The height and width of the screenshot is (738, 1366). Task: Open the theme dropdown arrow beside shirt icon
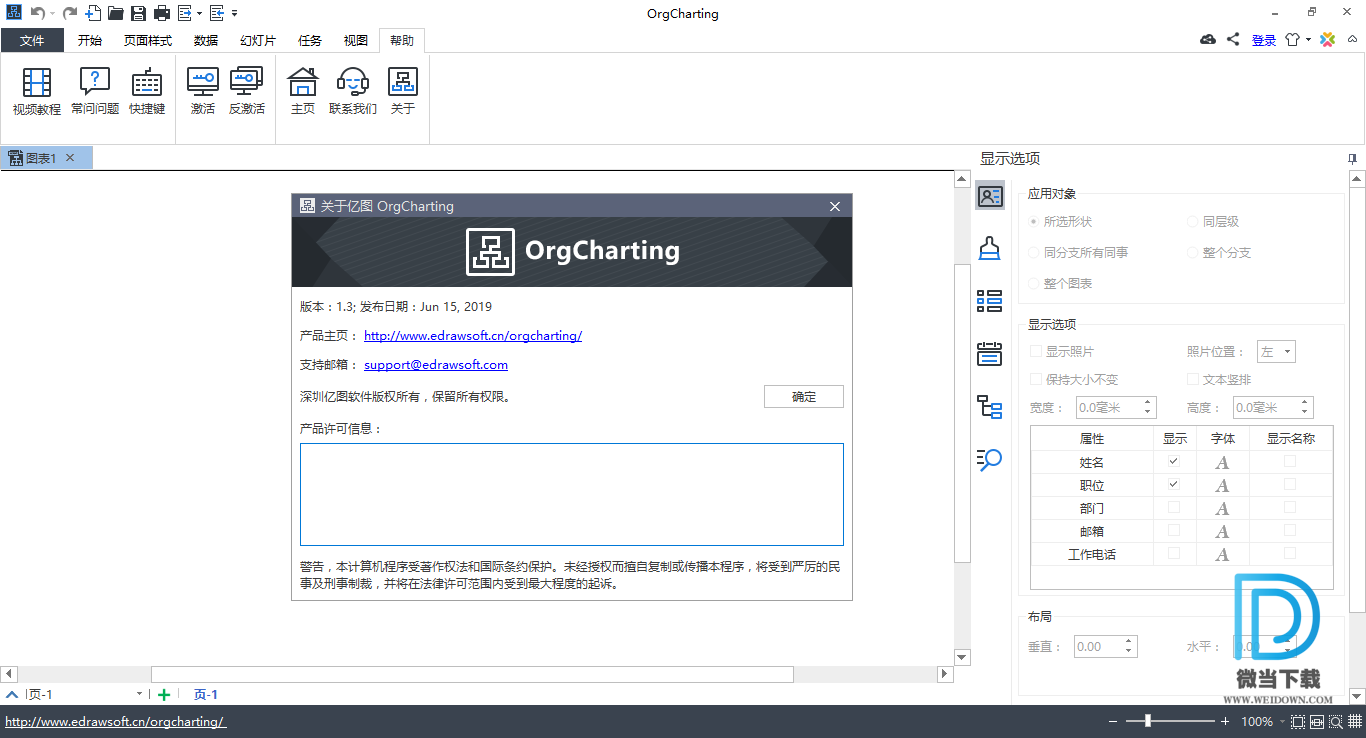pyautogui.click(x=1309, y=40)
